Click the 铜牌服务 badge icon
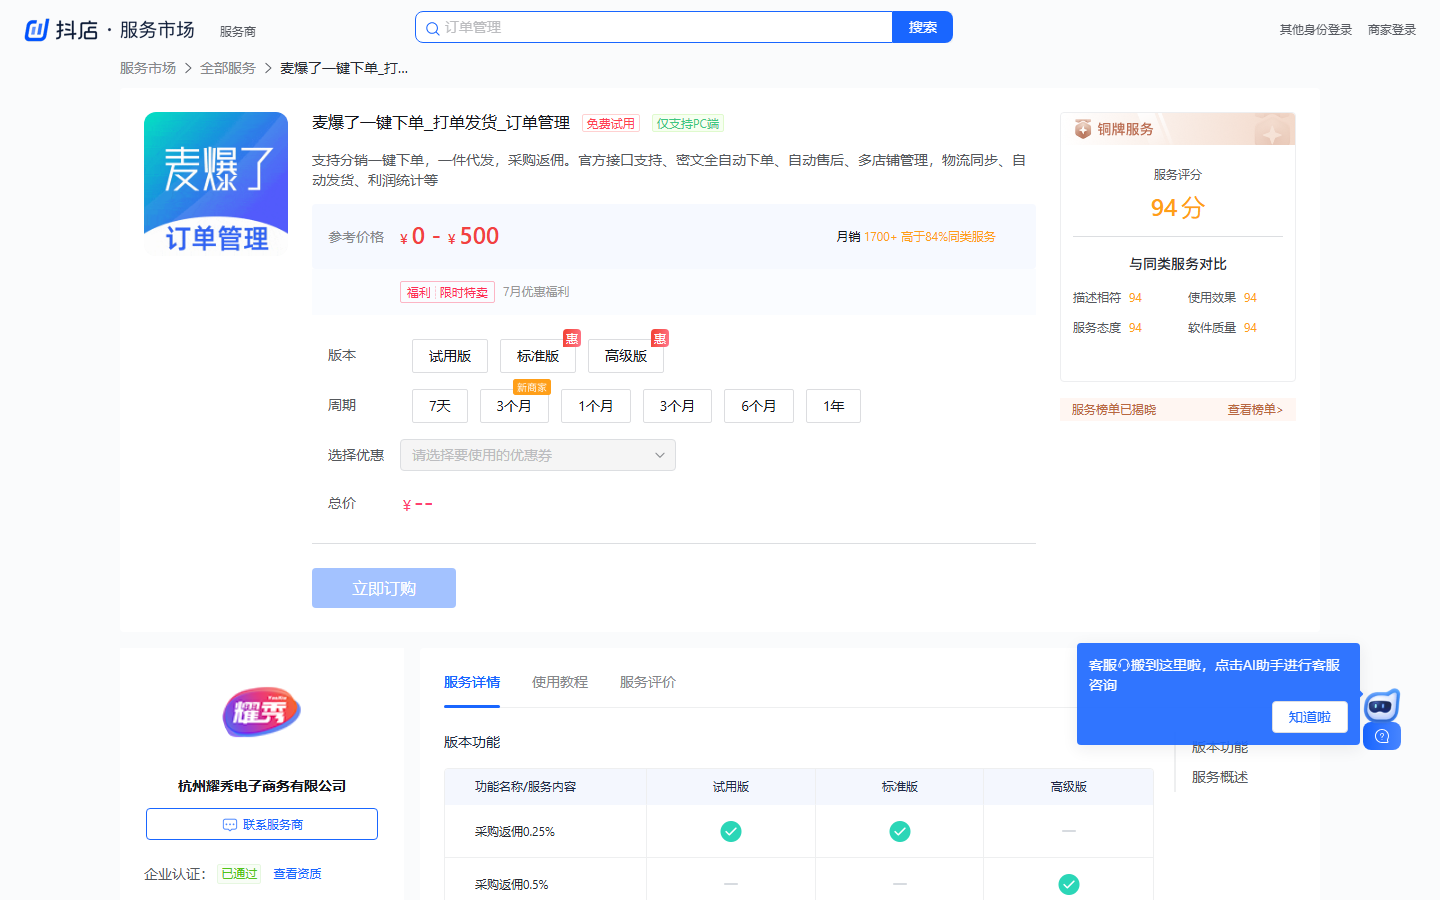The image size is (1440, 900). click(x=1083, y=129)
